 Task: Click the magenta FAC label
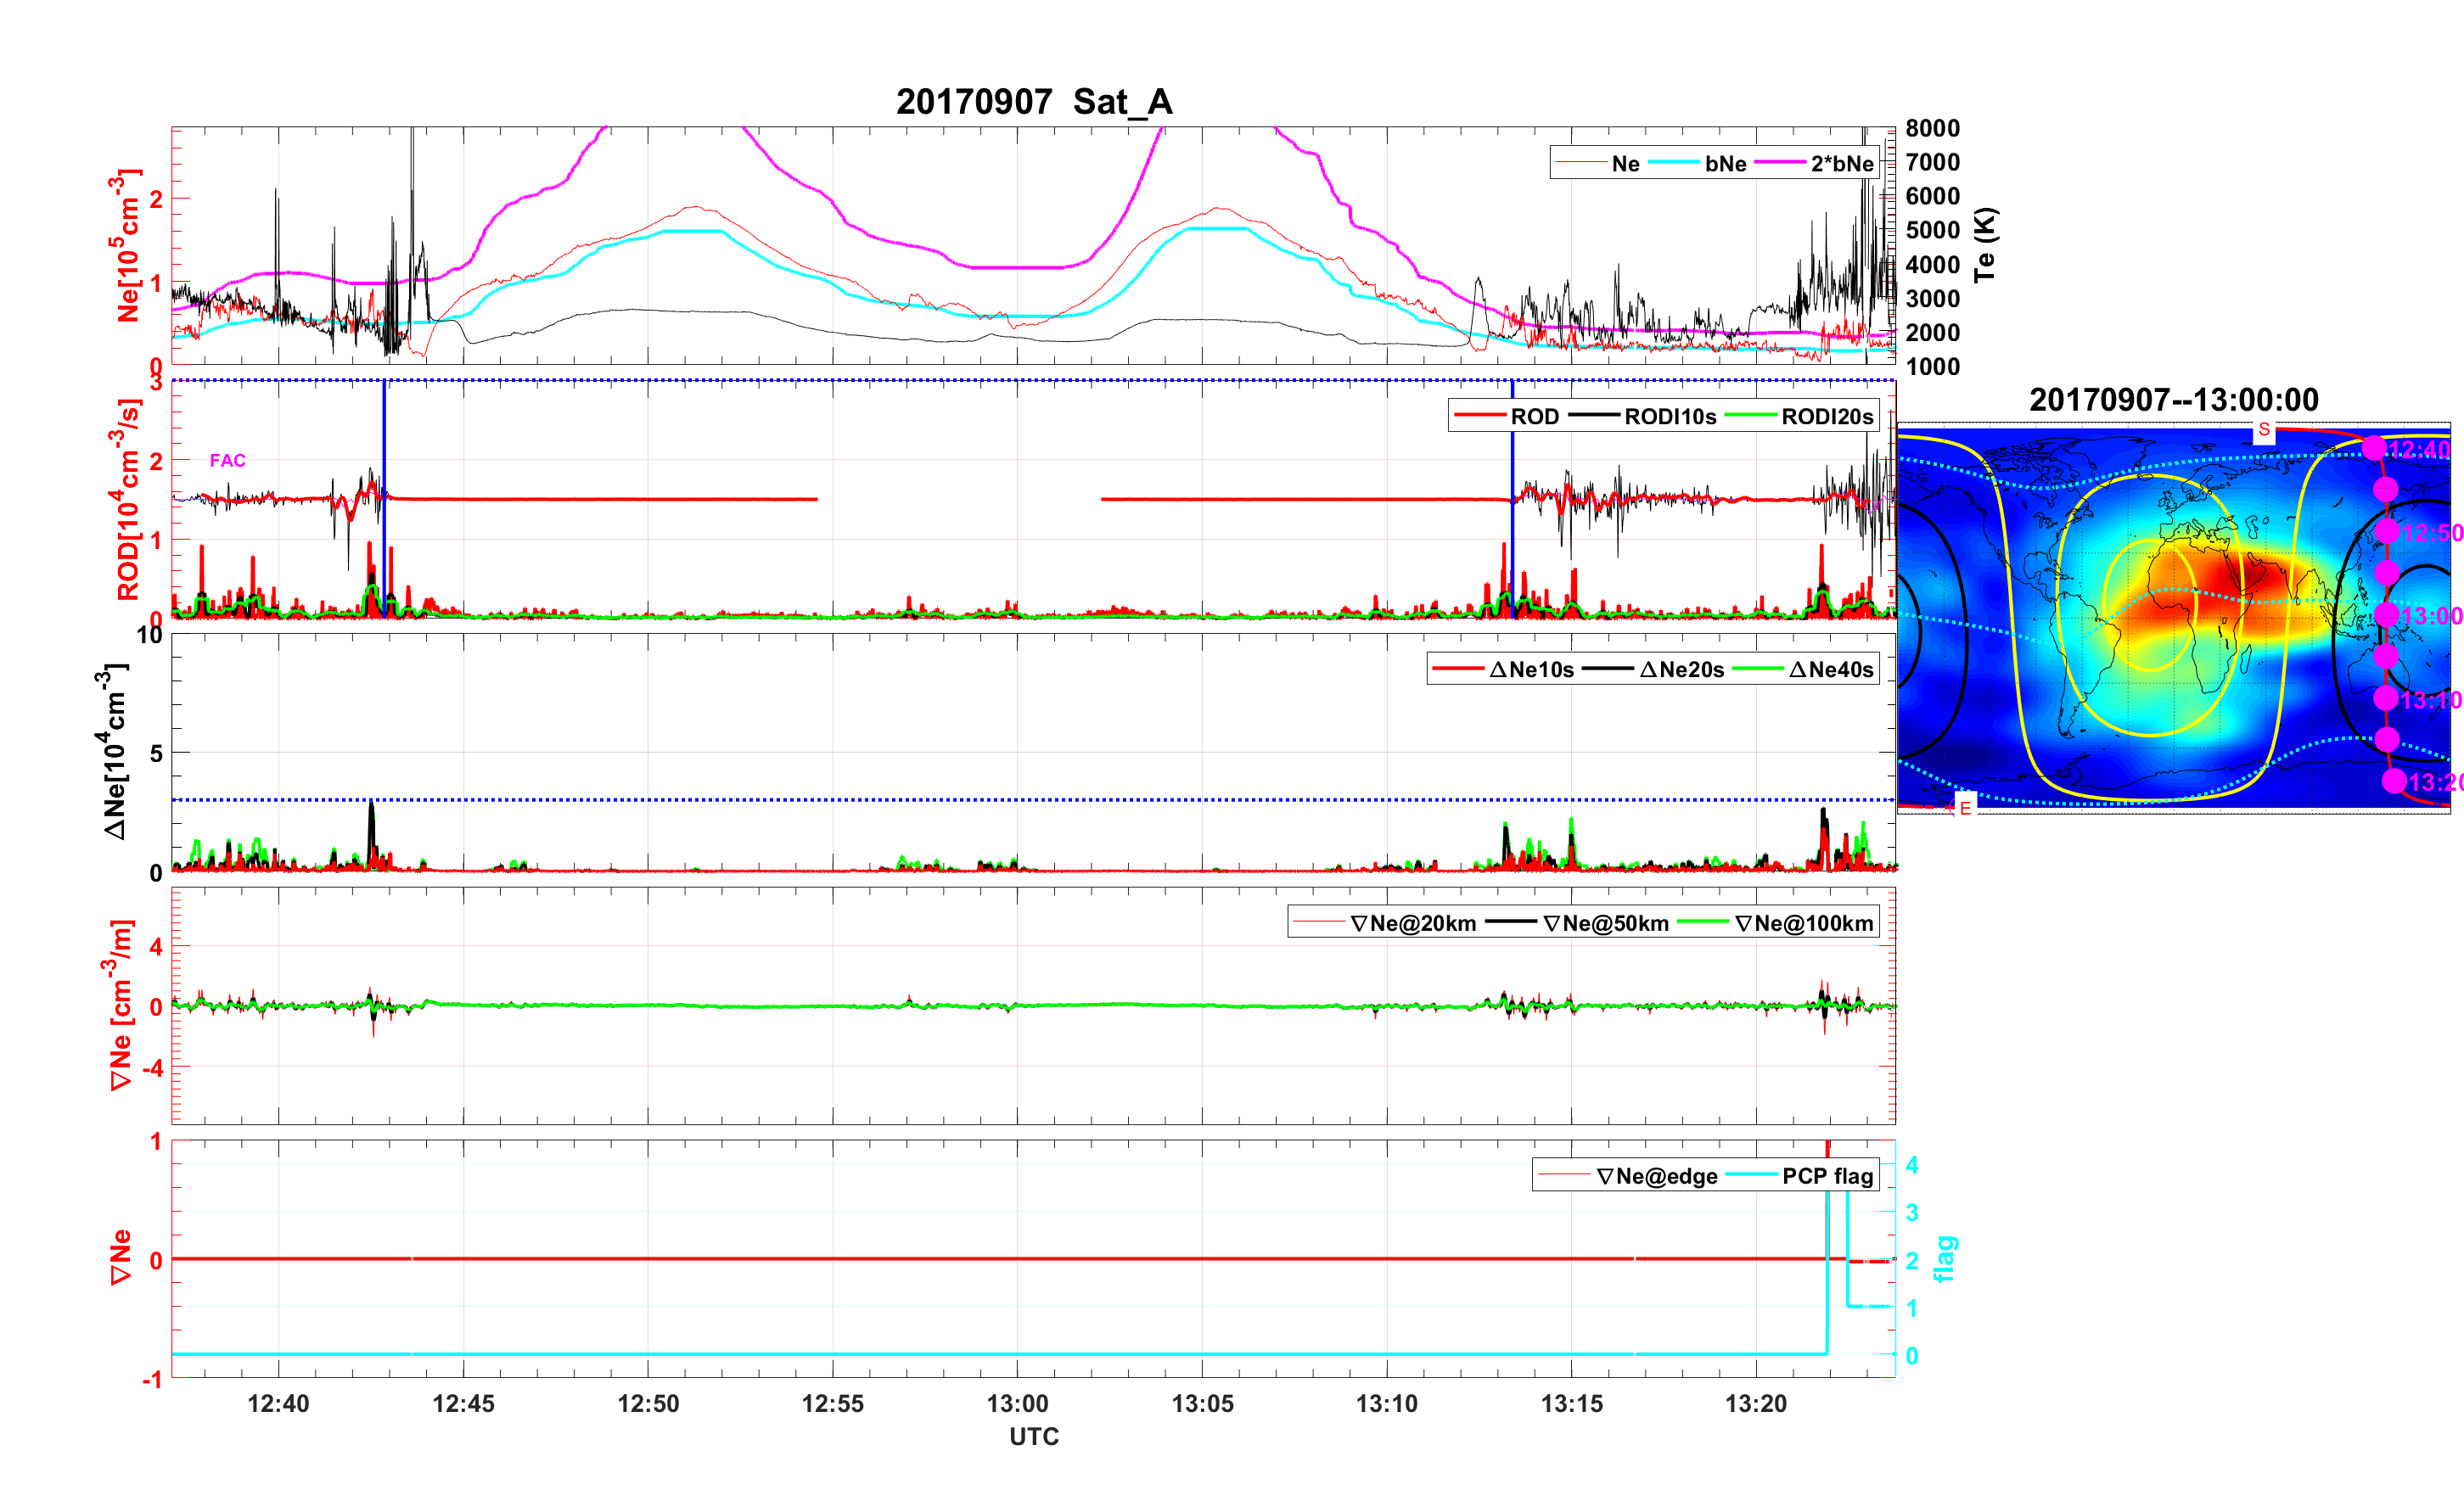pyautogui.click(x=227, y=460)
